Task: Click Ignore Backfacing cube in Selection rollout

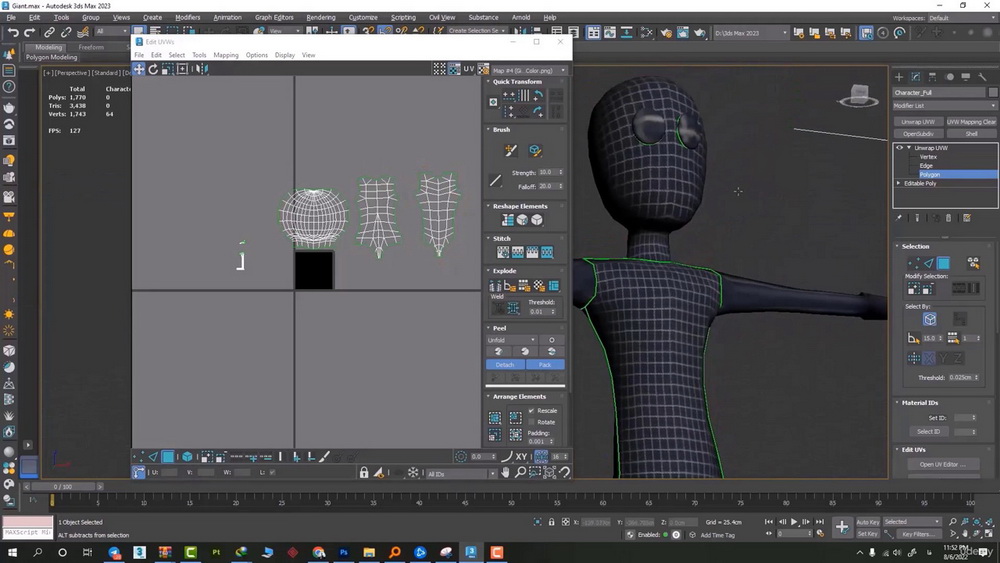Action: 929,319
